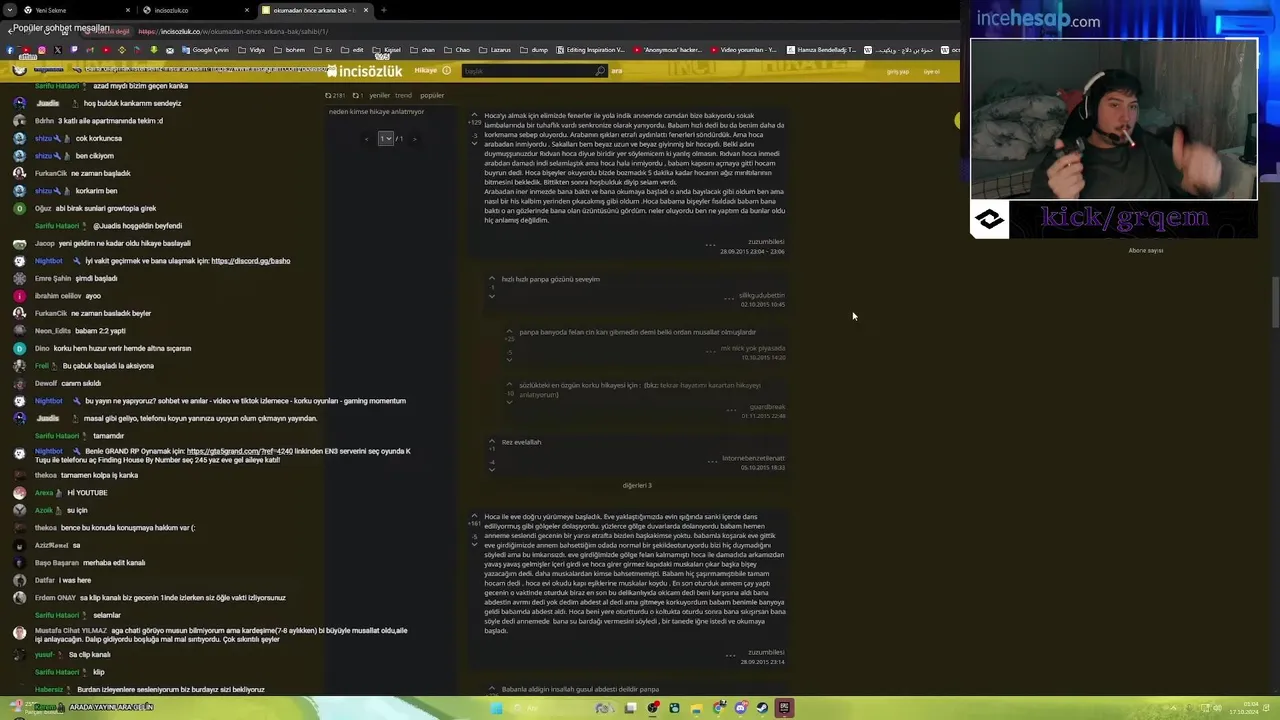Open 'Editing Inspiration V...' bookmark
The height and width of the screenshot is (720, 1280).
point(590,50)
